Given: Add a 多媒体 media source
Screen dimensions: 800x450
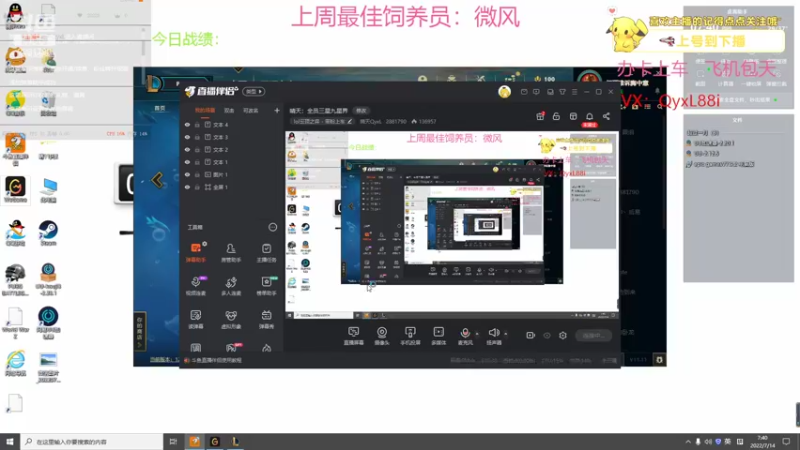Looking at the screenshot, I should (x=438, y=336).
